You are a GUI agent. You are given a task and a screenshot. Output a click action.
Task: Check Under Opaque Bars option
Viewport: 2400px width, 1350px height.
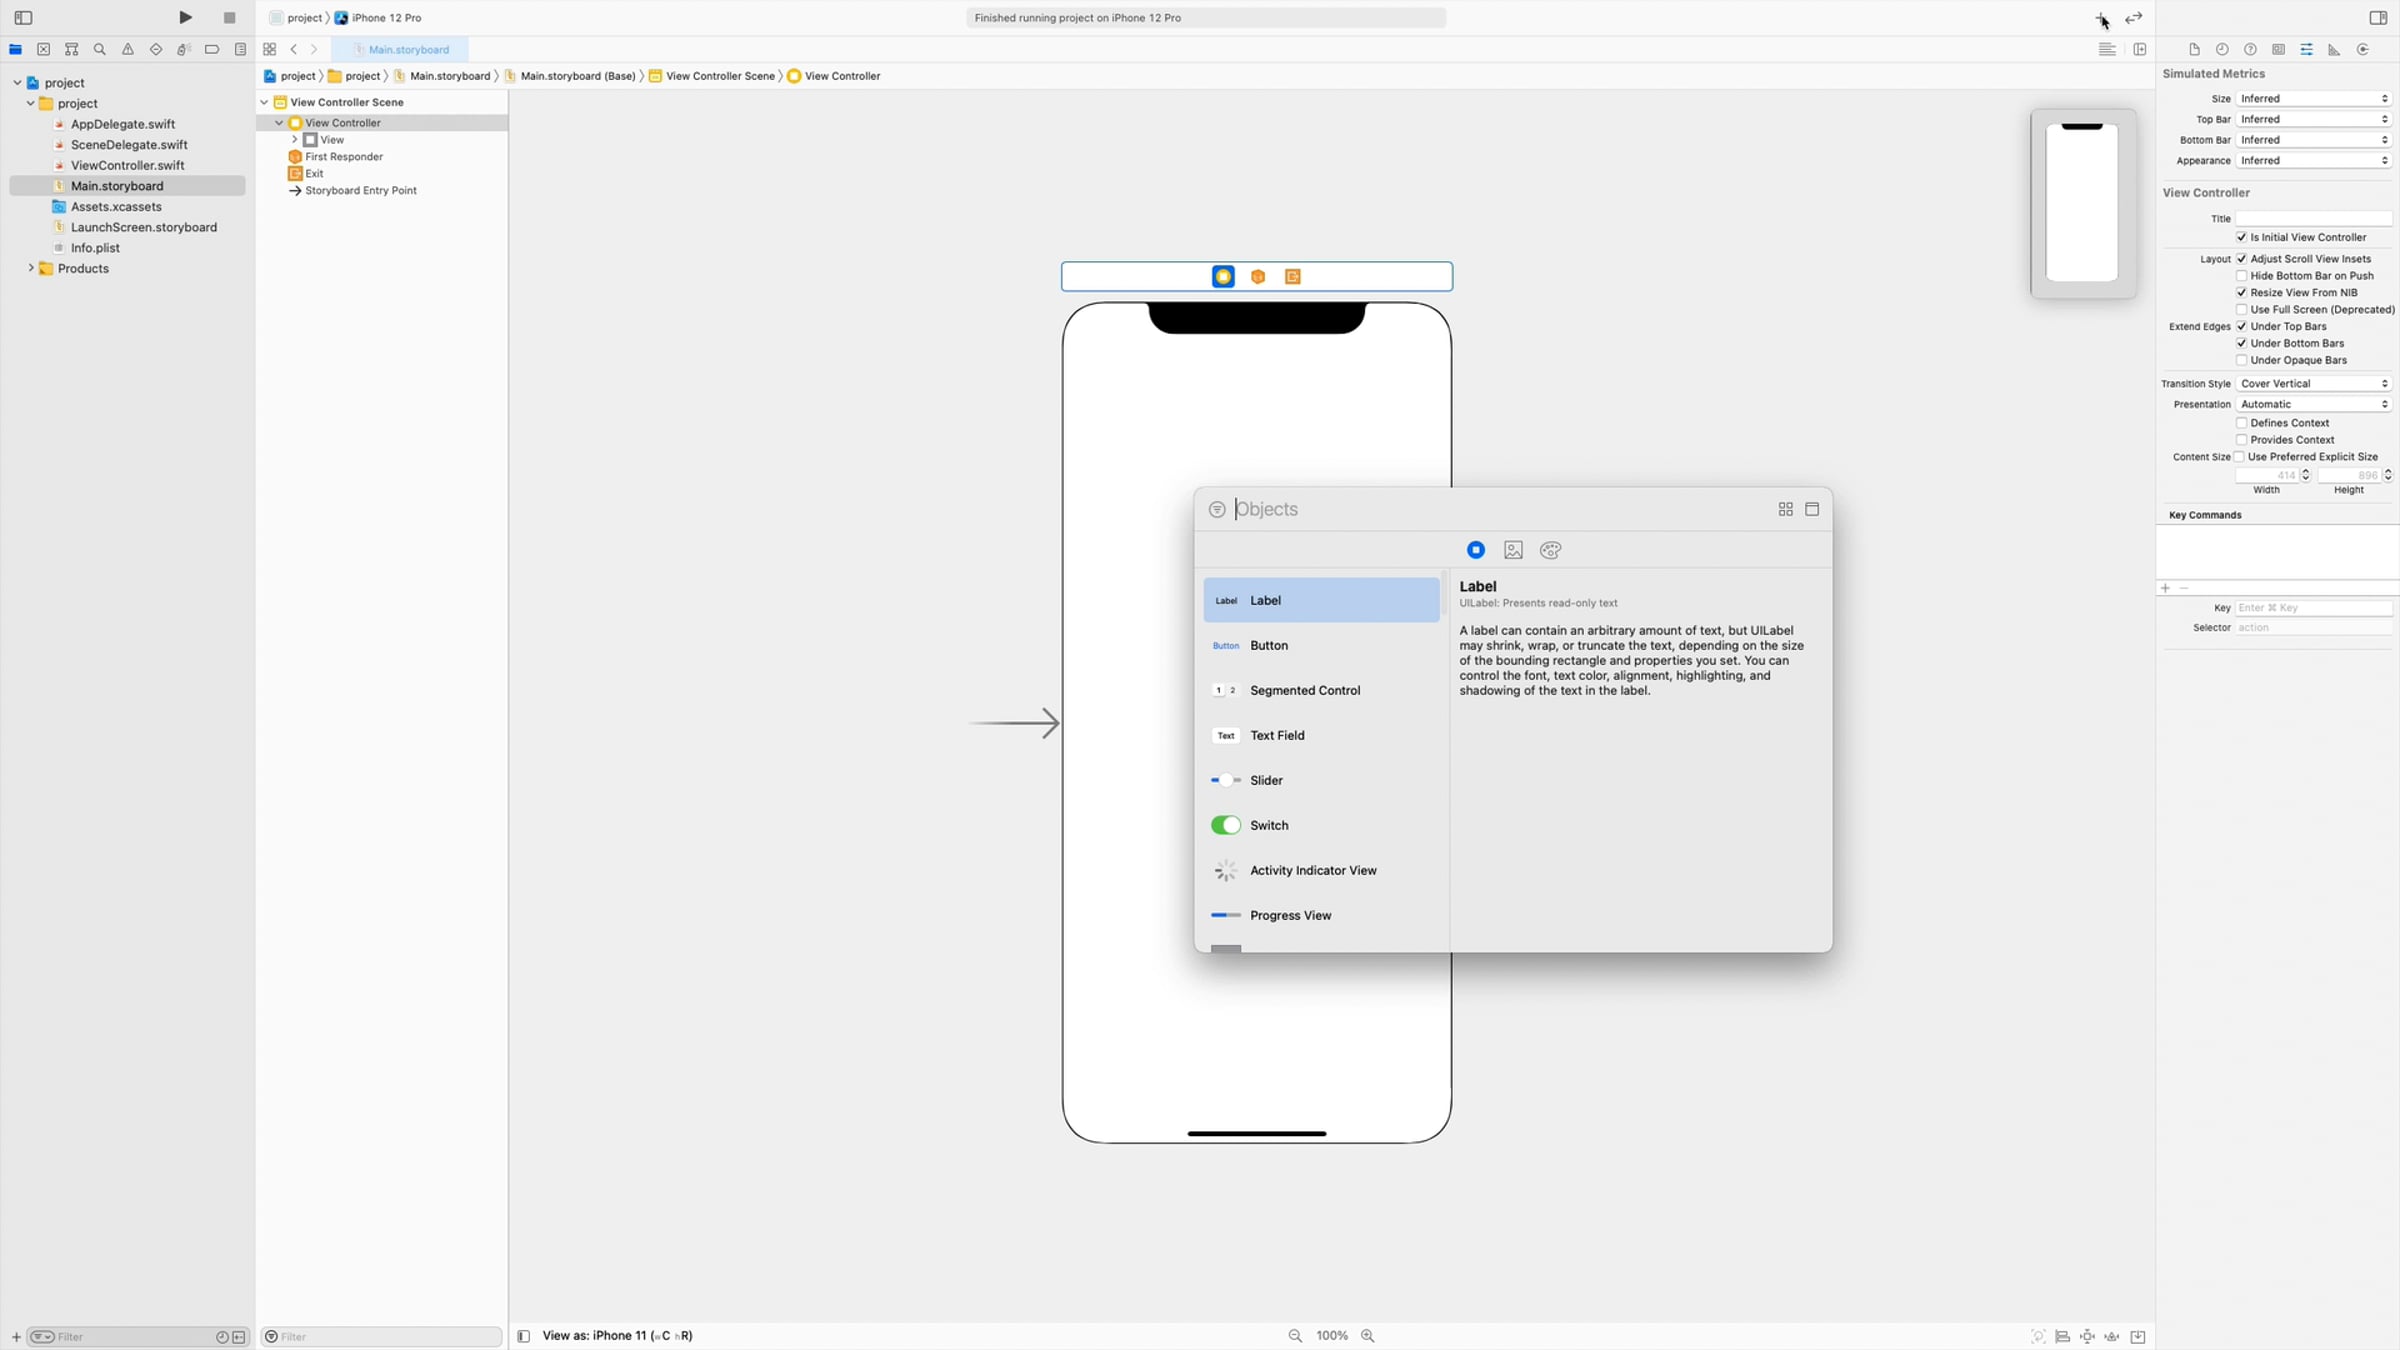(x=2241, y=360)
